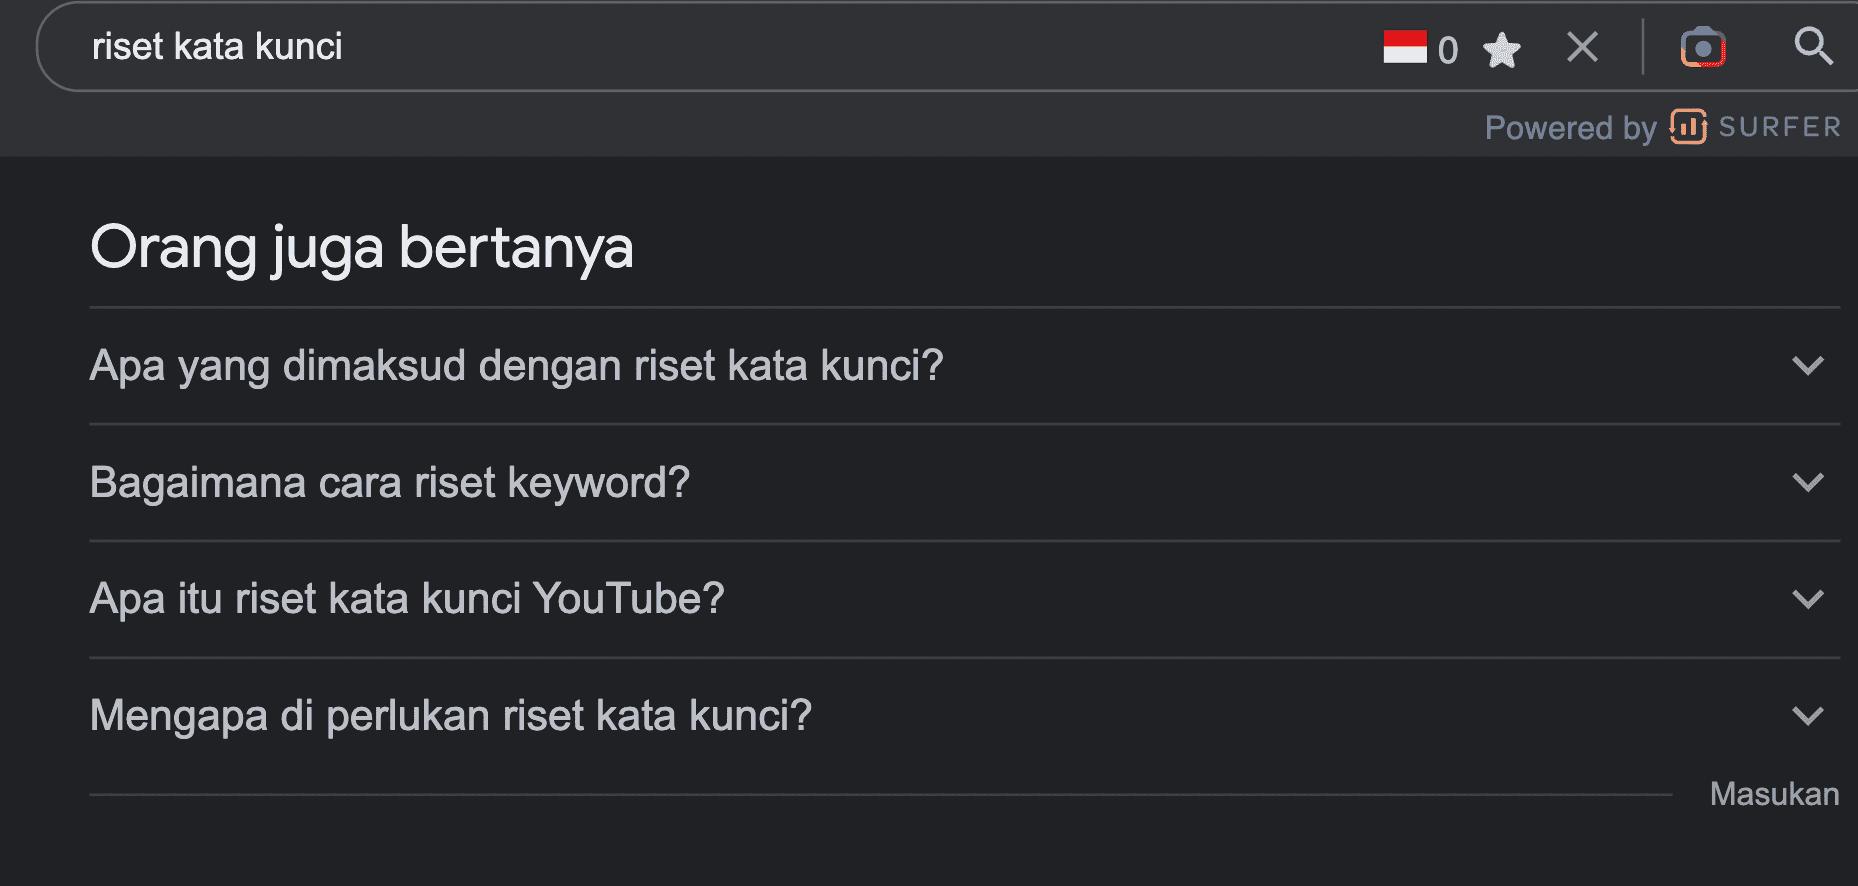Open question 'Apa yang dimaksud dengan riset kata kunci?'
Image resolution: width=1858 pixels, height=886 pixels.
coord(516,366)
